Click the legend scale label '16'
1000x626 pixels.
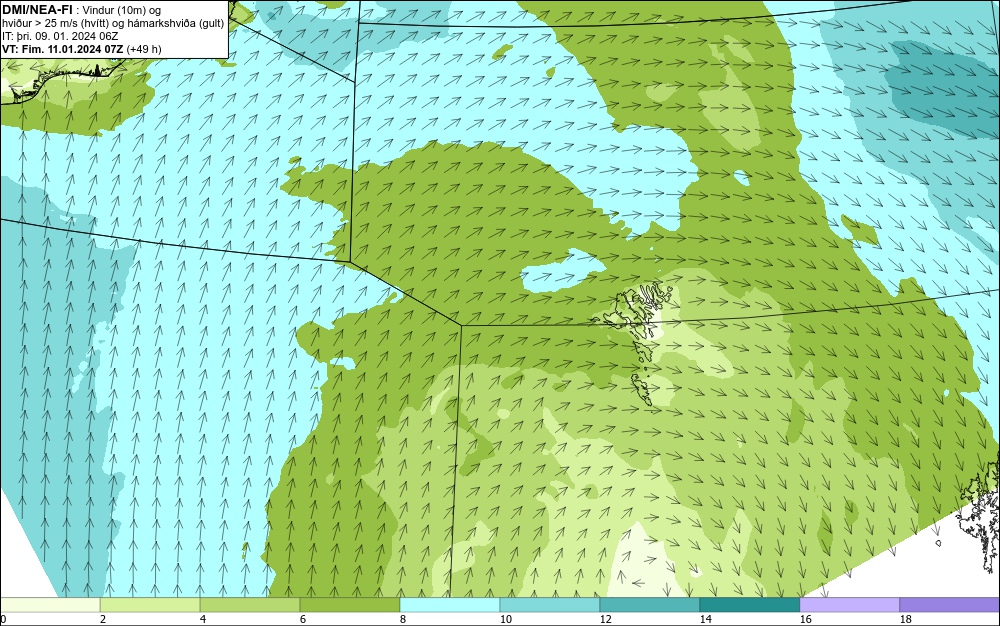coord(805,619)
